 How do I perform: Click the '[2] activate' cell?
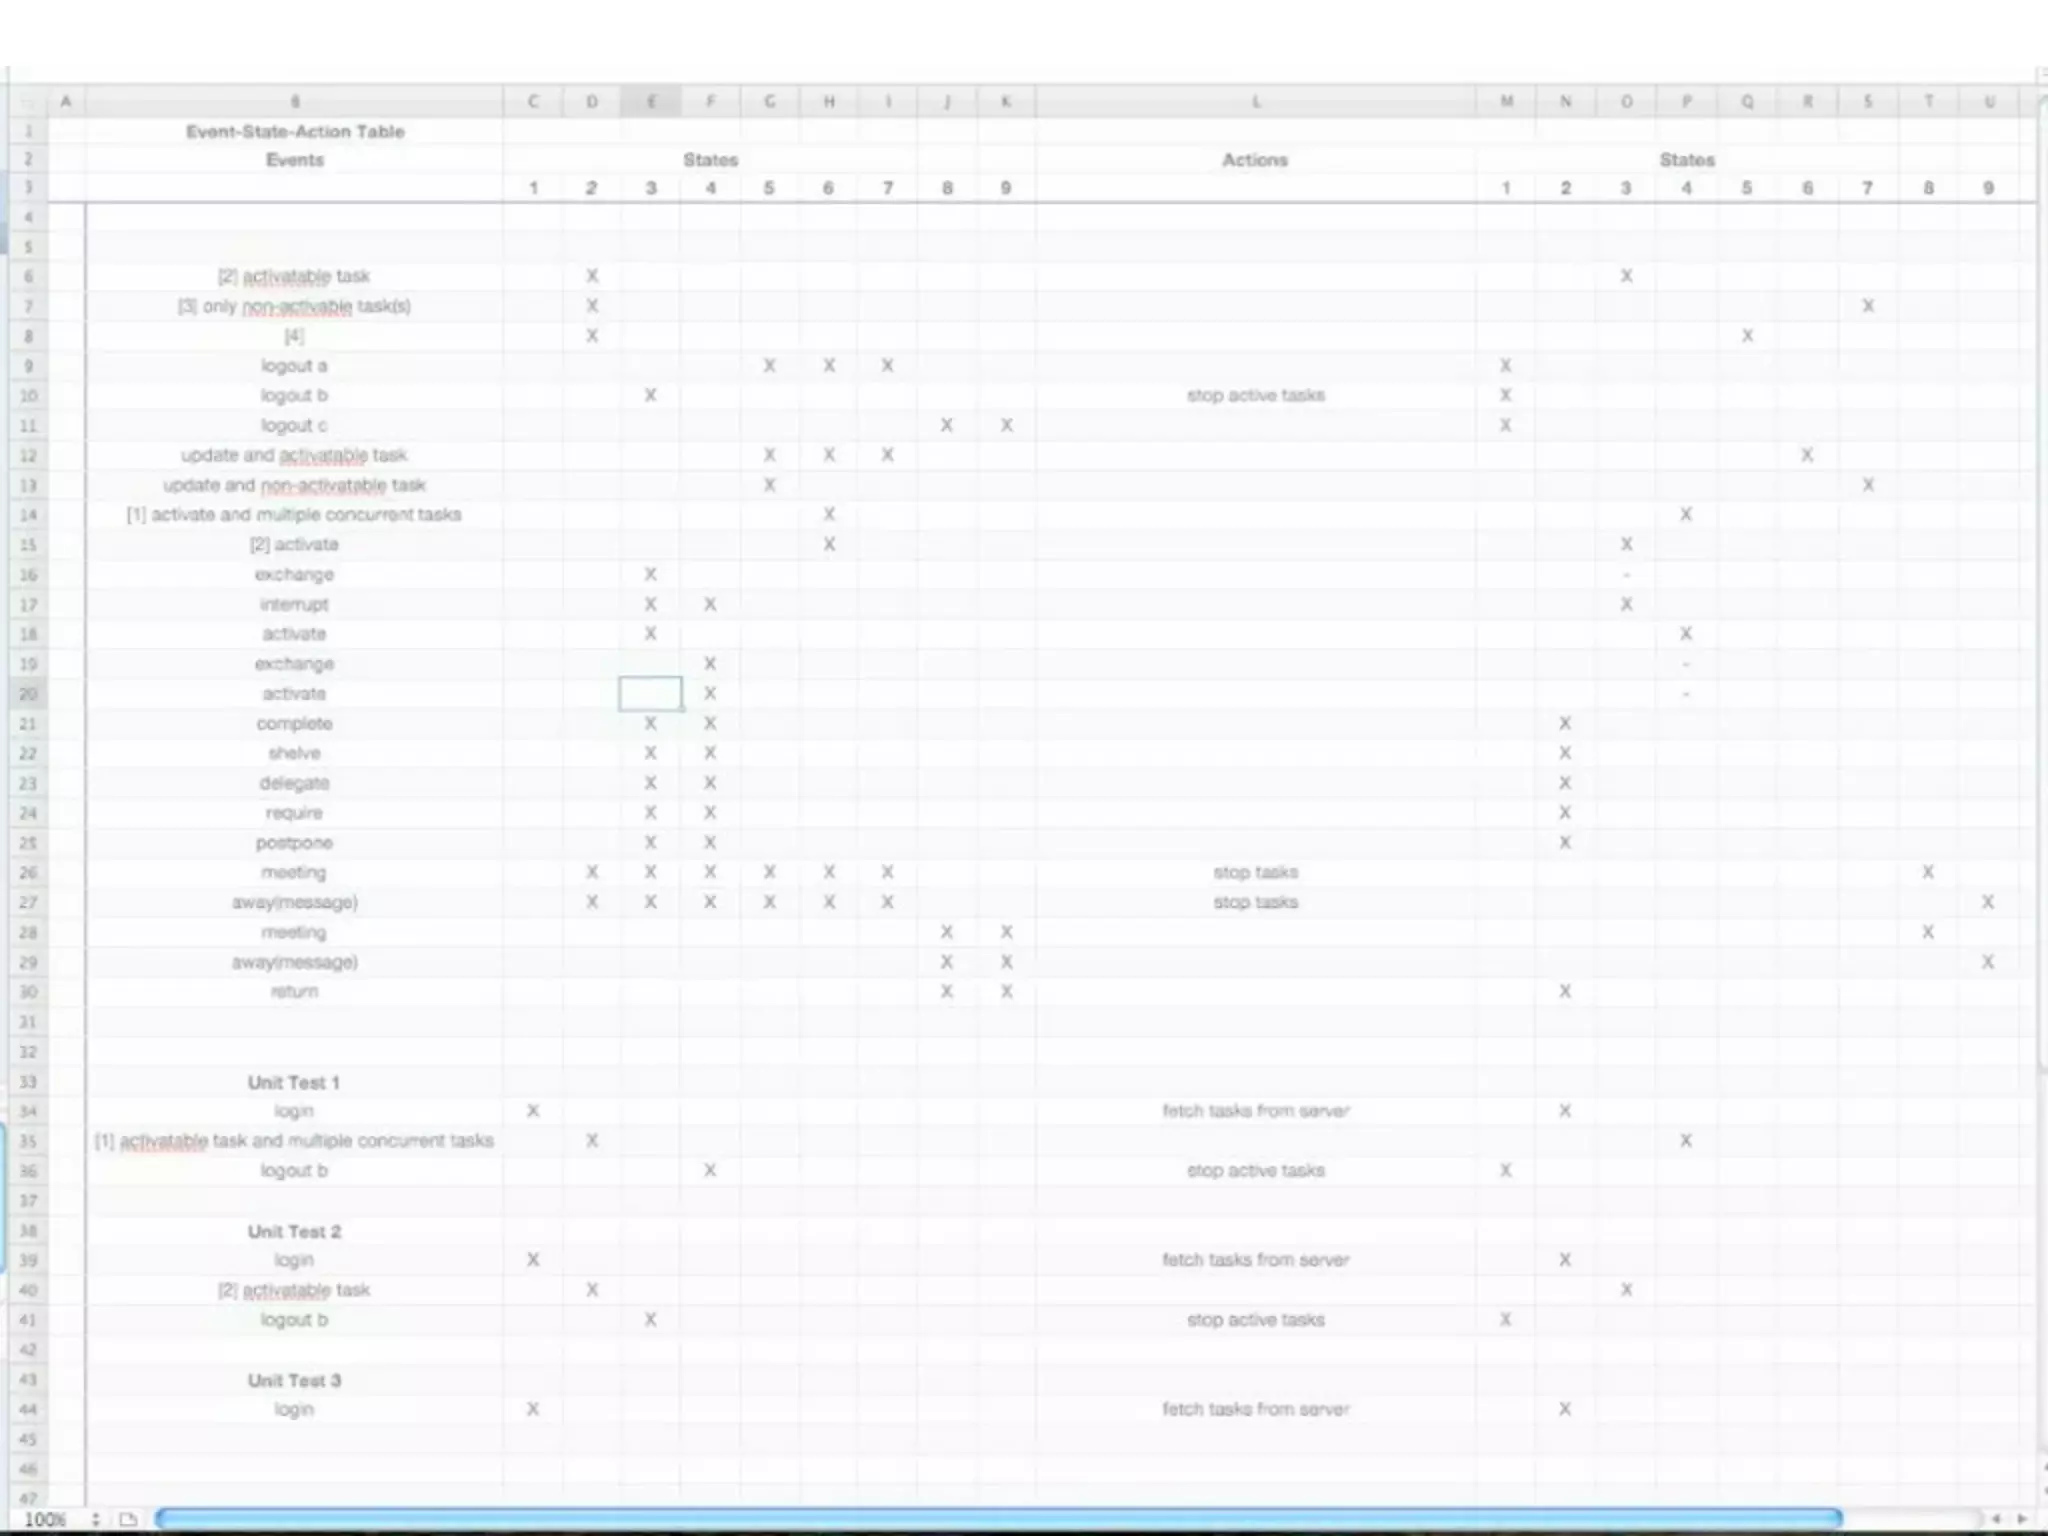click(x=294, y=545)
